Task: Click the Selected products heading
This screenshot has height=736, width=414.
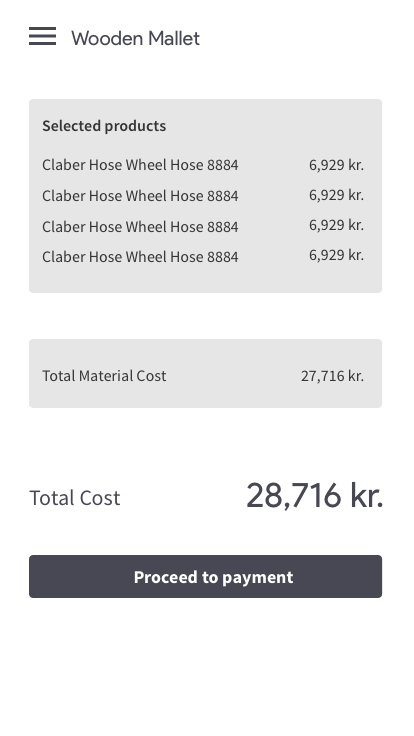Action: (104, 126)
